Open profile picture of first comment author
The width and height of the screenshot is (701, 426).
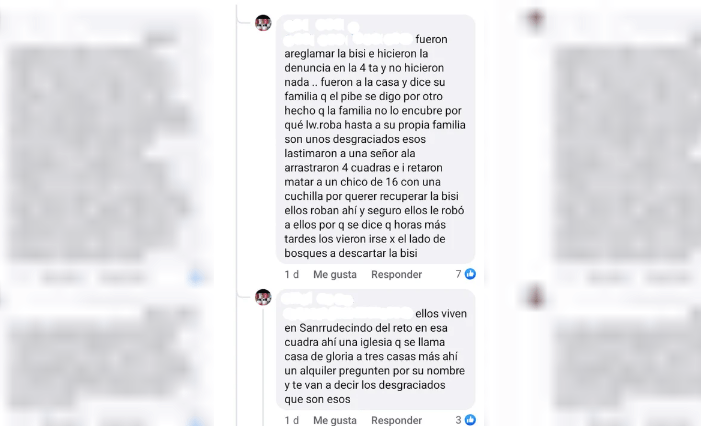pos(263,23)
